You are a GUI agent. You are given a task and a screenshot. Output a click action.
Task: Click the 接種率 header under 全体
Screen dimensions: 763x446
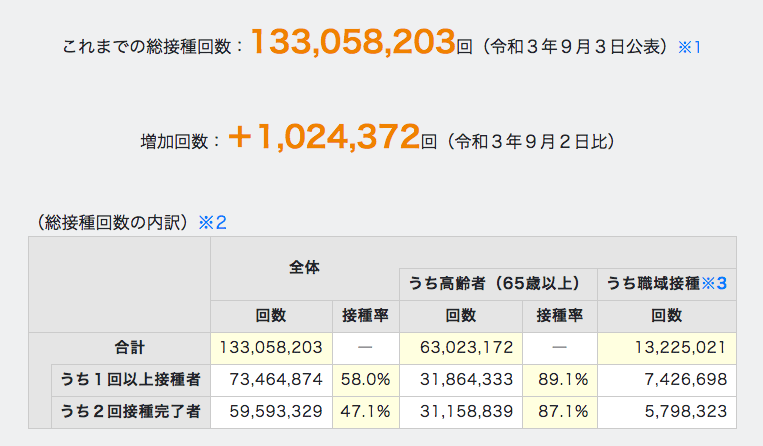coord(365,316)
